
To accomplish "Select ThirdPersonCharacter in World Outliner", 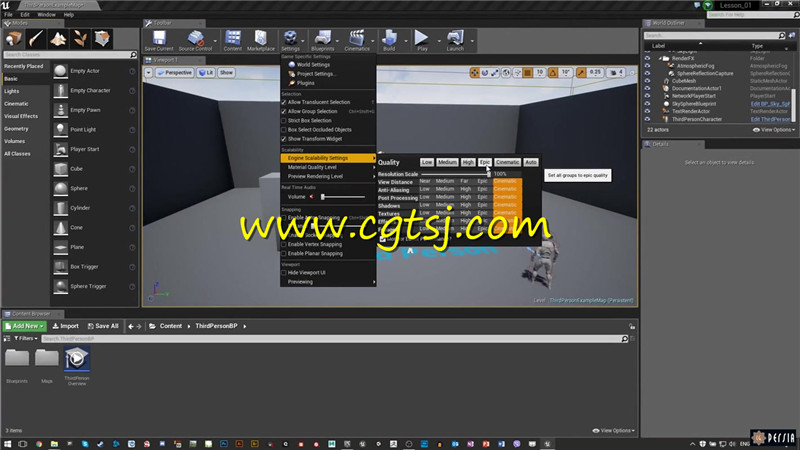I will tap(696, 119).
